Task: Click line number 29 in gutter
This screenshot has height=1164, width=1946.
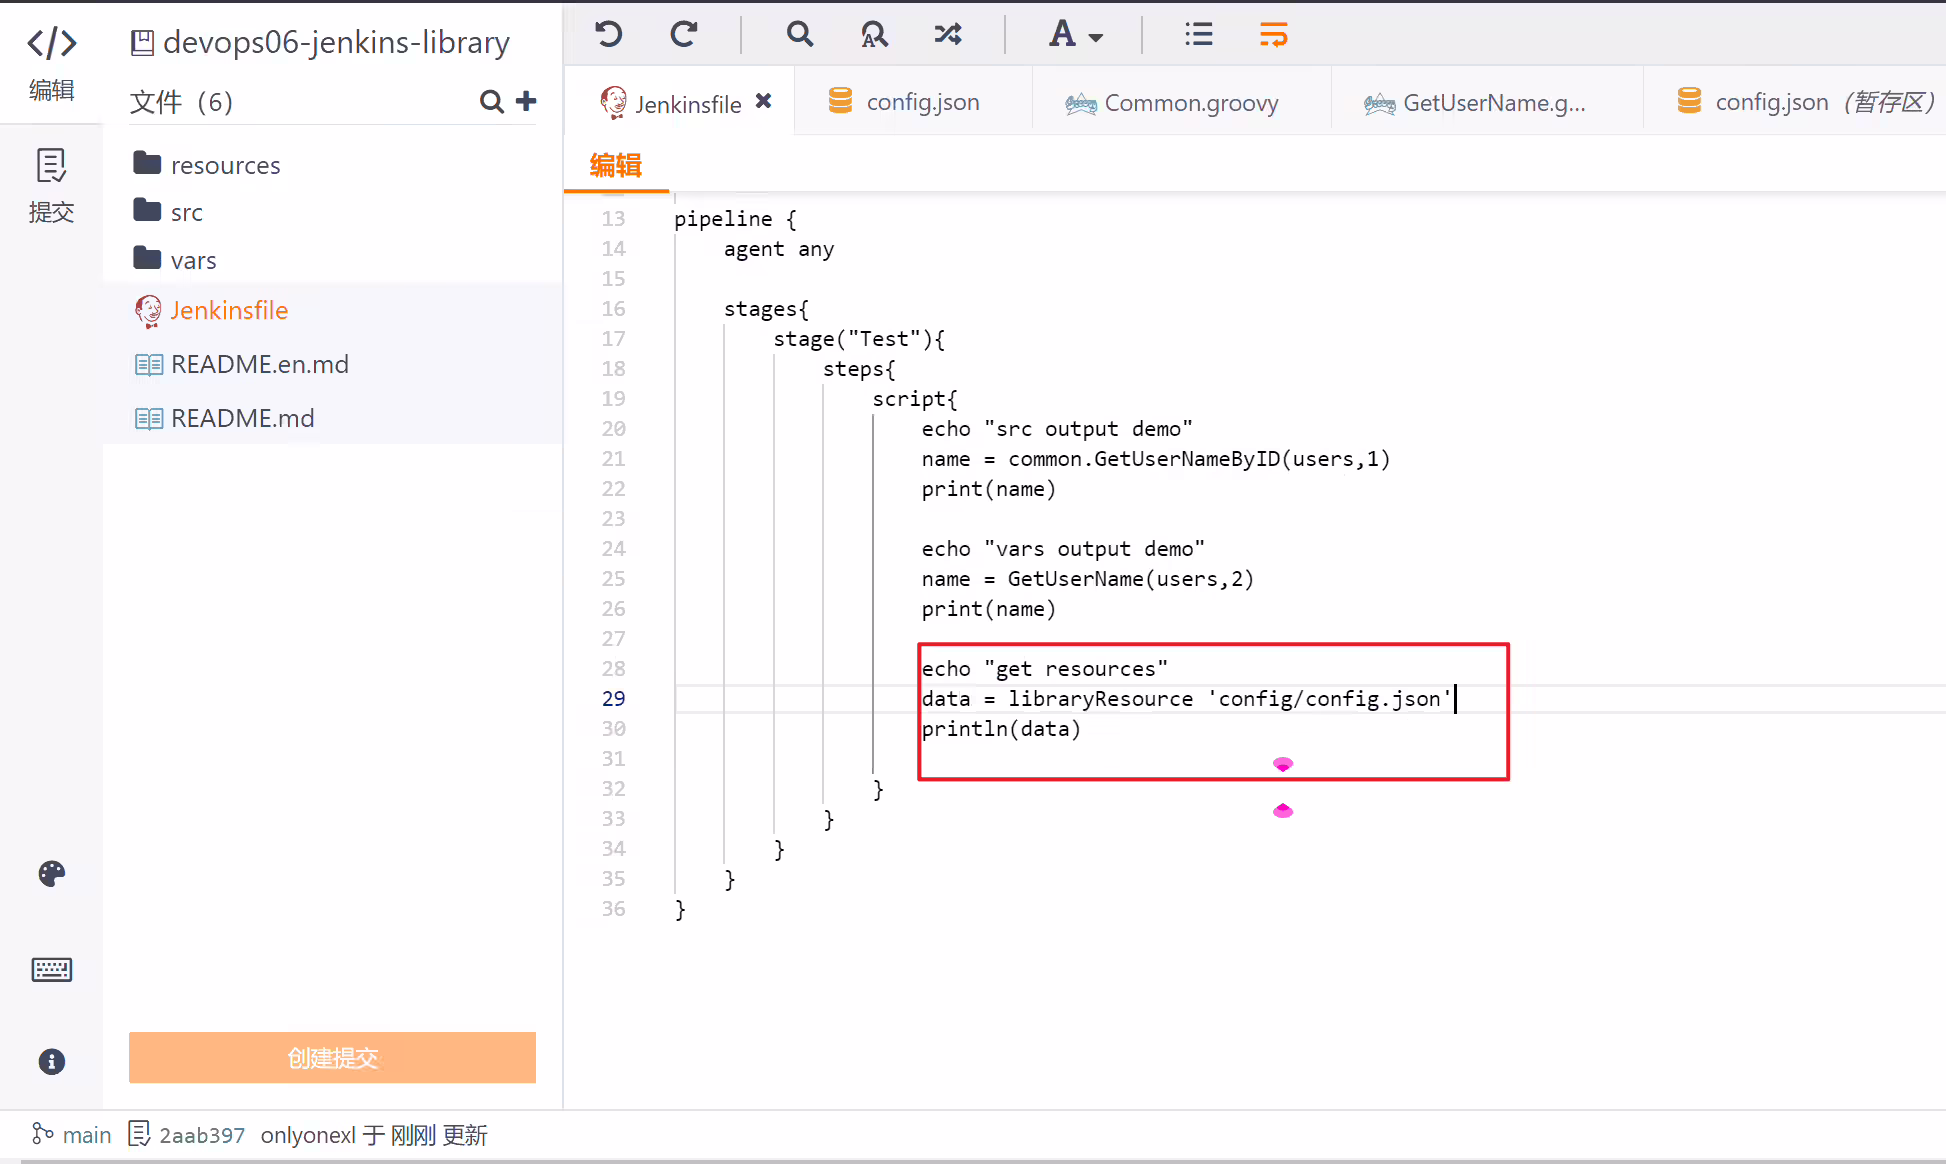Action: point(613,699)
